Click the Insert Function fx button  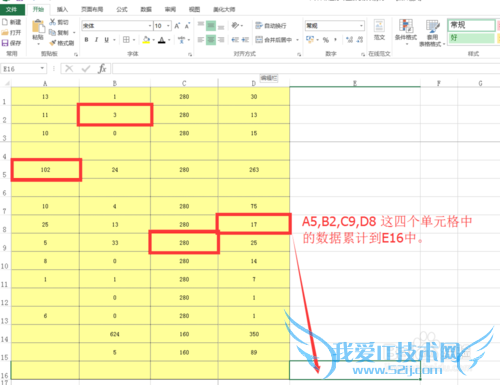(x=102, y=69)
